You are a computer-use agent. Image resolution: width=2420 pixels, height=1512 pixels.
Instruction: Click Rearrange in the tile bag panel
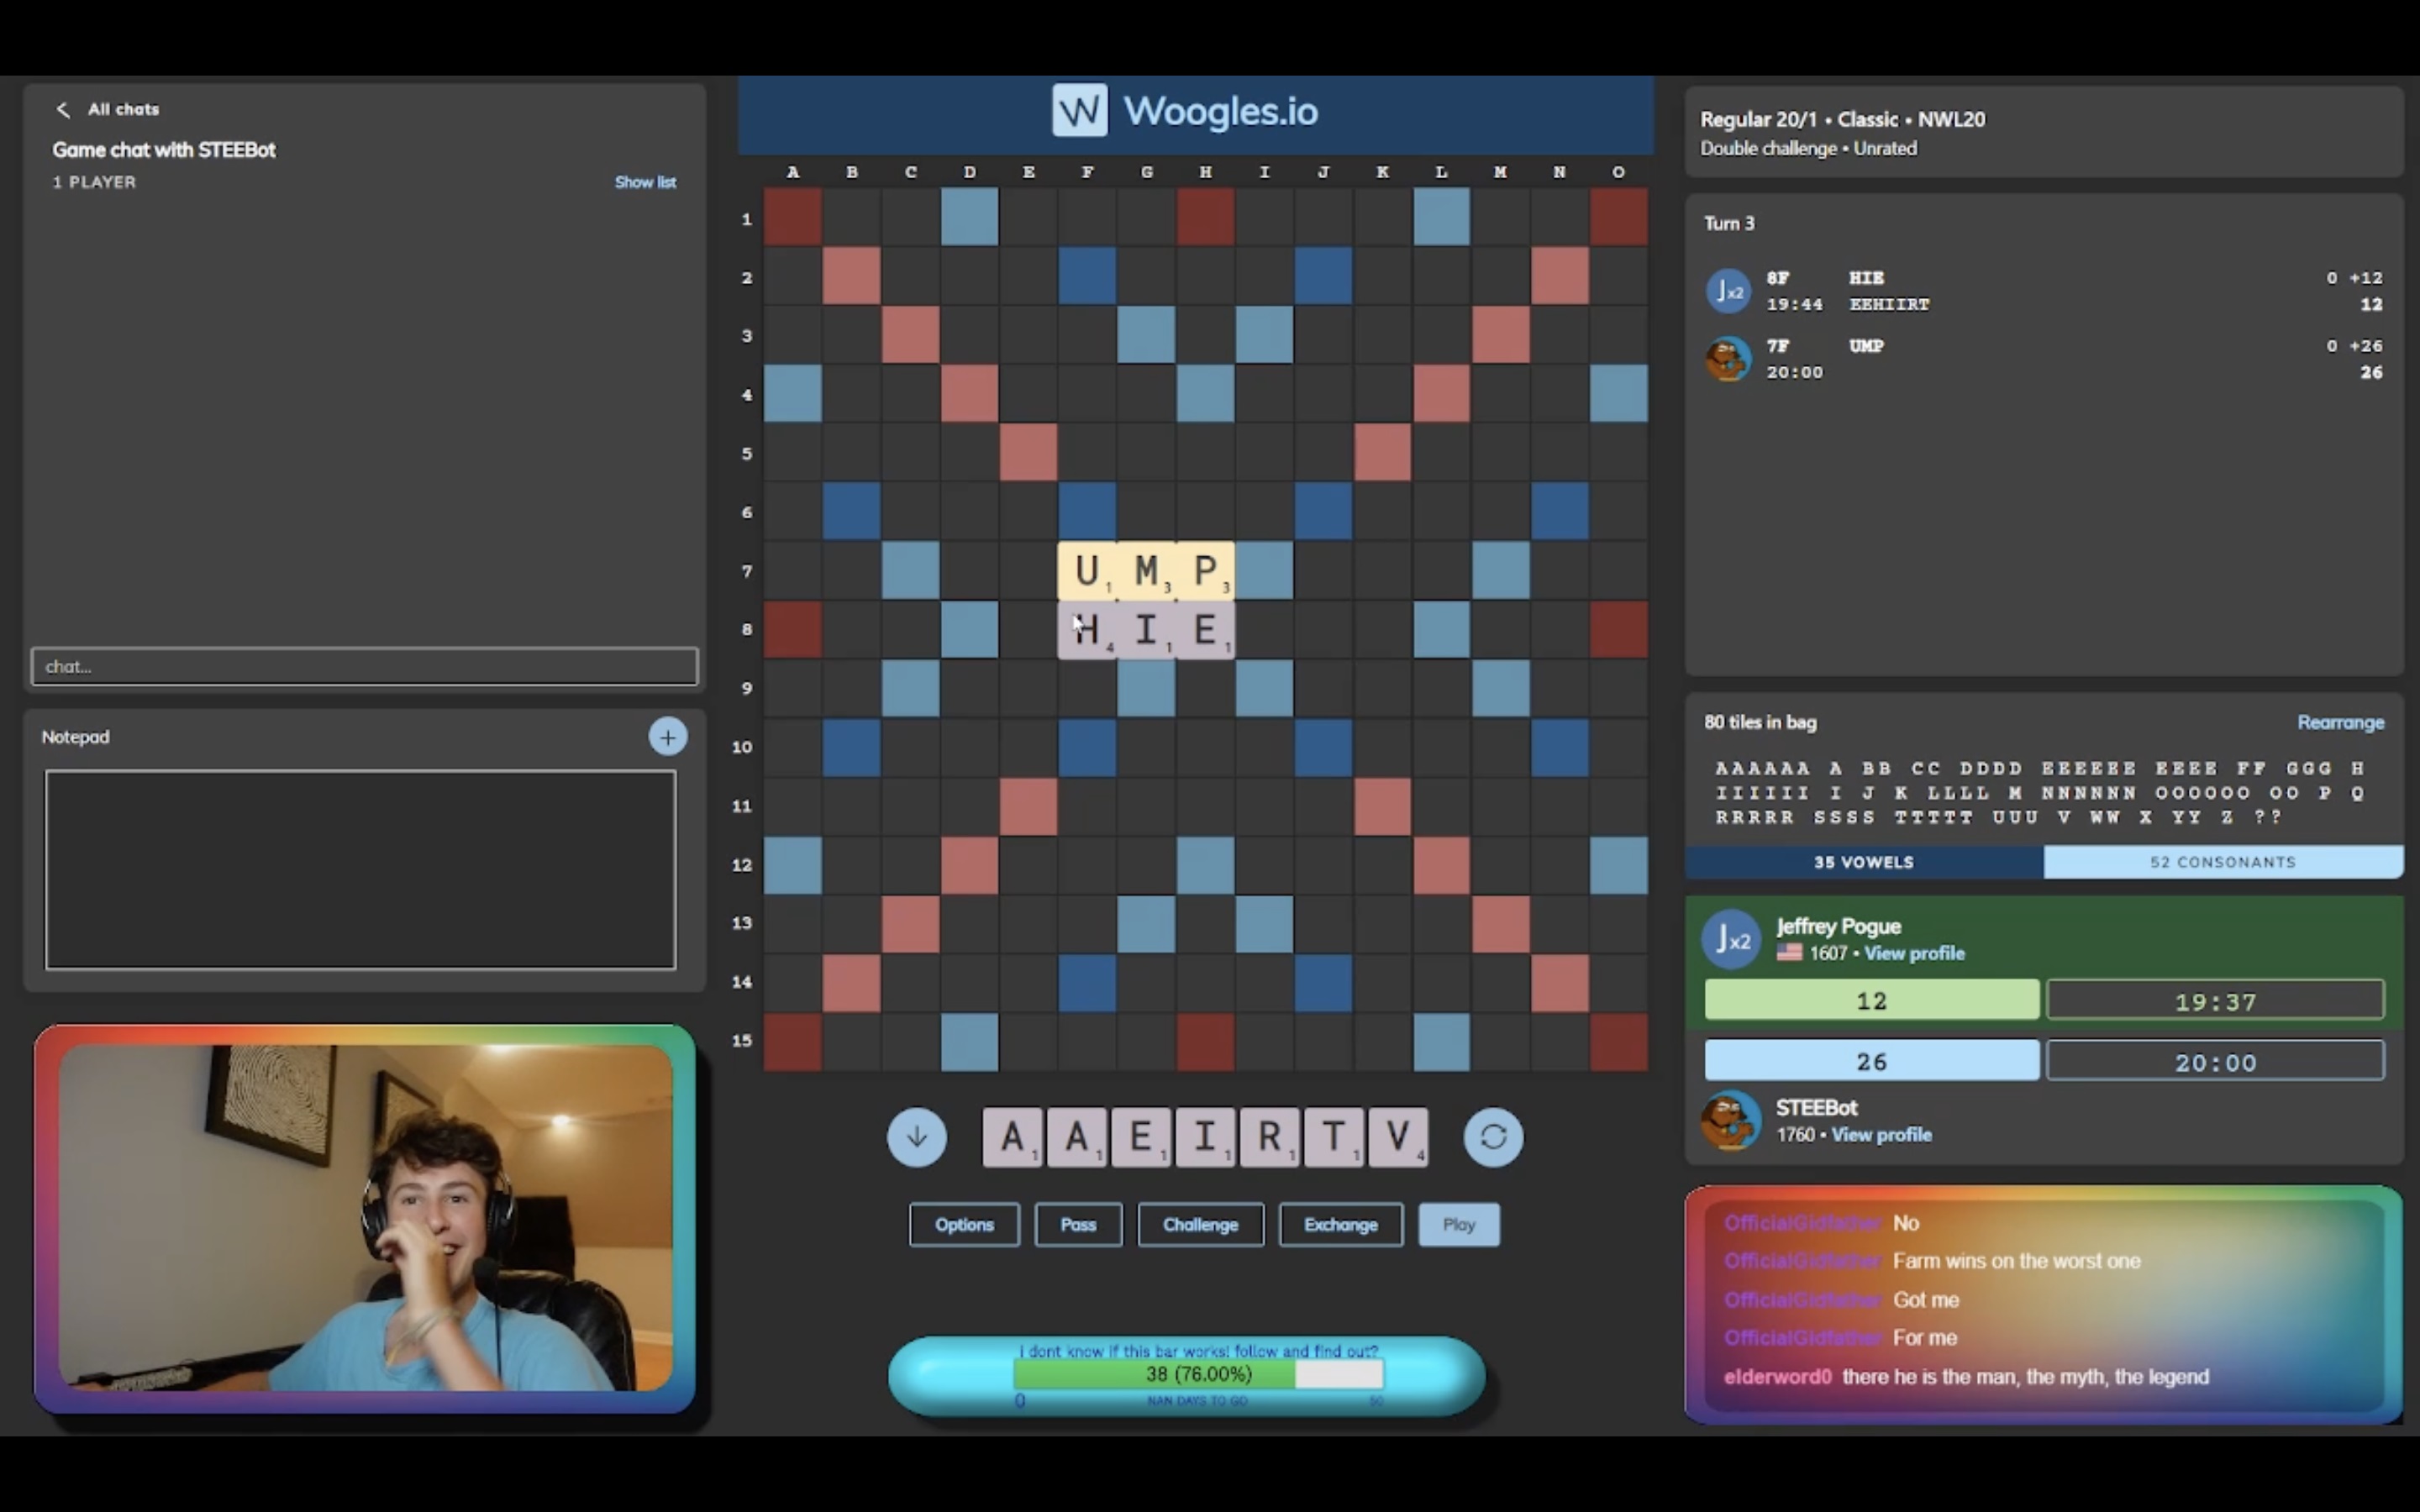[2340, 722]
